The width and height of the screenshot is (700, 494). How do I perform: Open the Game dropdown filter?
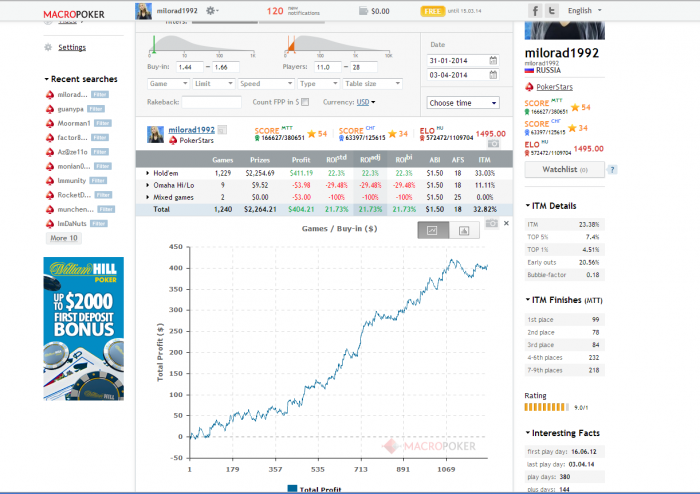tap(168, 83)
